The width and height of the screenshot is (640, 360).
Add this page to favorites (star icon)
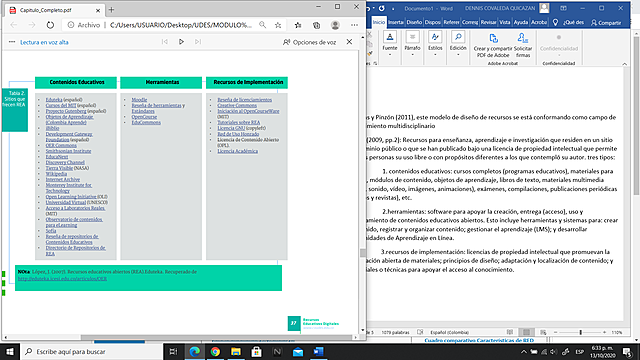(278, 25)
